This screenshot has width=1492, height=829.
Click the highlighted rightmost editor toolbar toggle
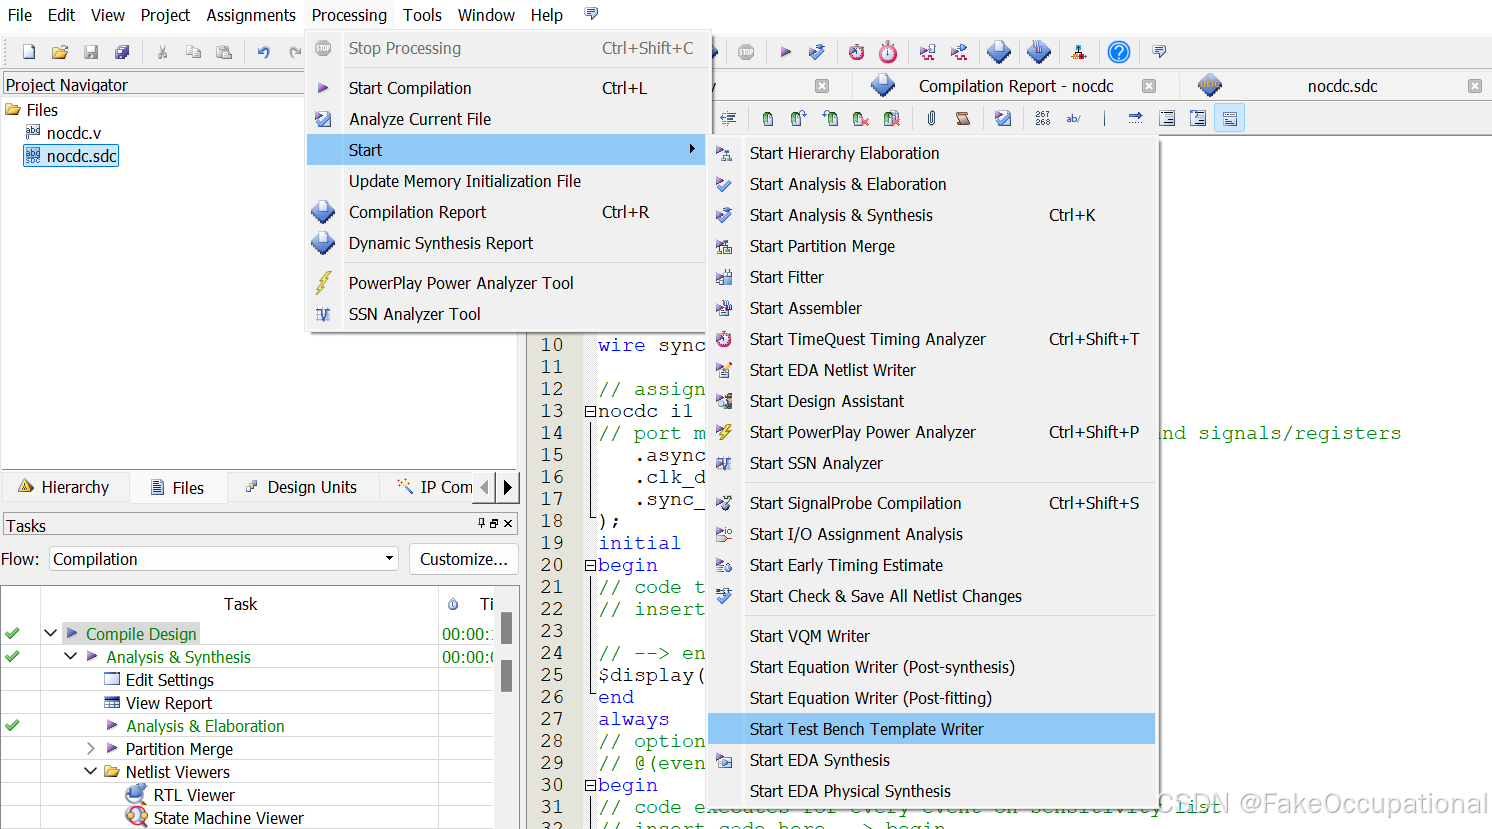(x=1230, y=118)
